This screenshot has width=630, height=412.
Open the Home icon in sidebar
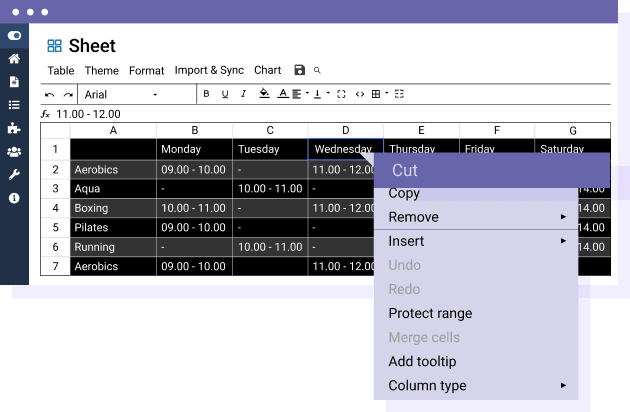click(14, 59)
